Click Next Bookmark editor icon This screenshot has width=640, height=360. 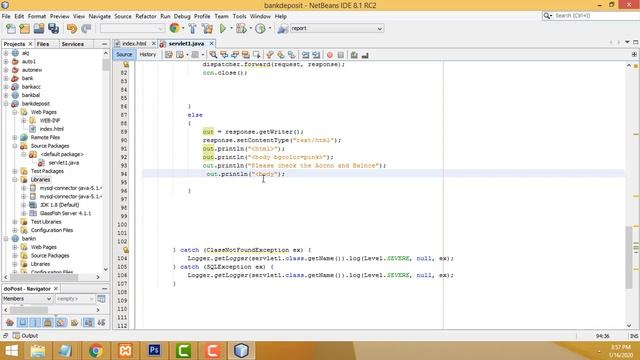[281, 55]
